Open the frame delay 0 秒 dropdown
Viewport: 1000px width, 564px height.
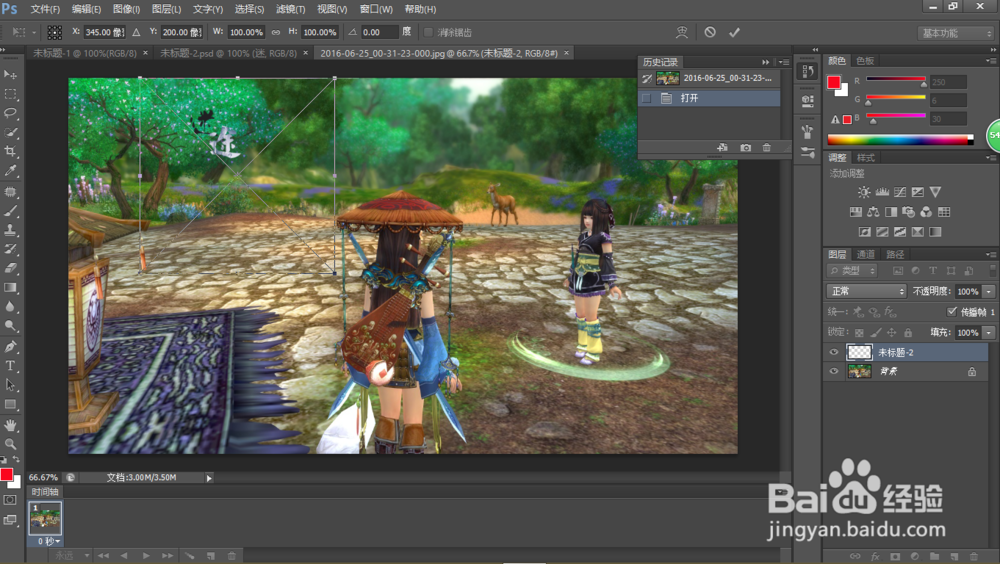tap(48, 541)
